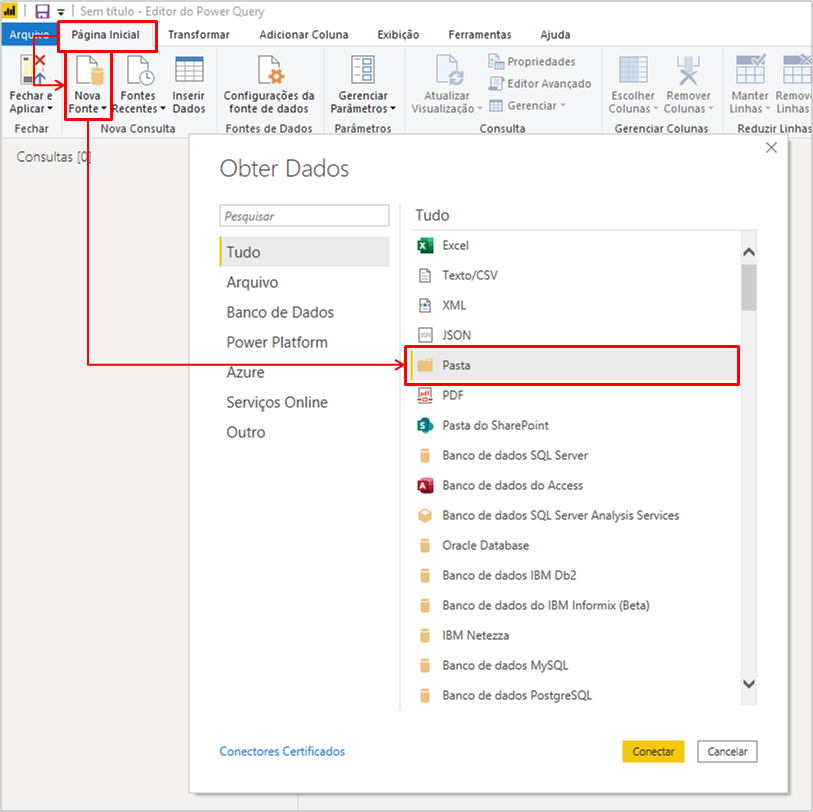This screenshot has width=813, height=812.
Task: Click the connector list scroll down arrow
Action: coord(749,683)
